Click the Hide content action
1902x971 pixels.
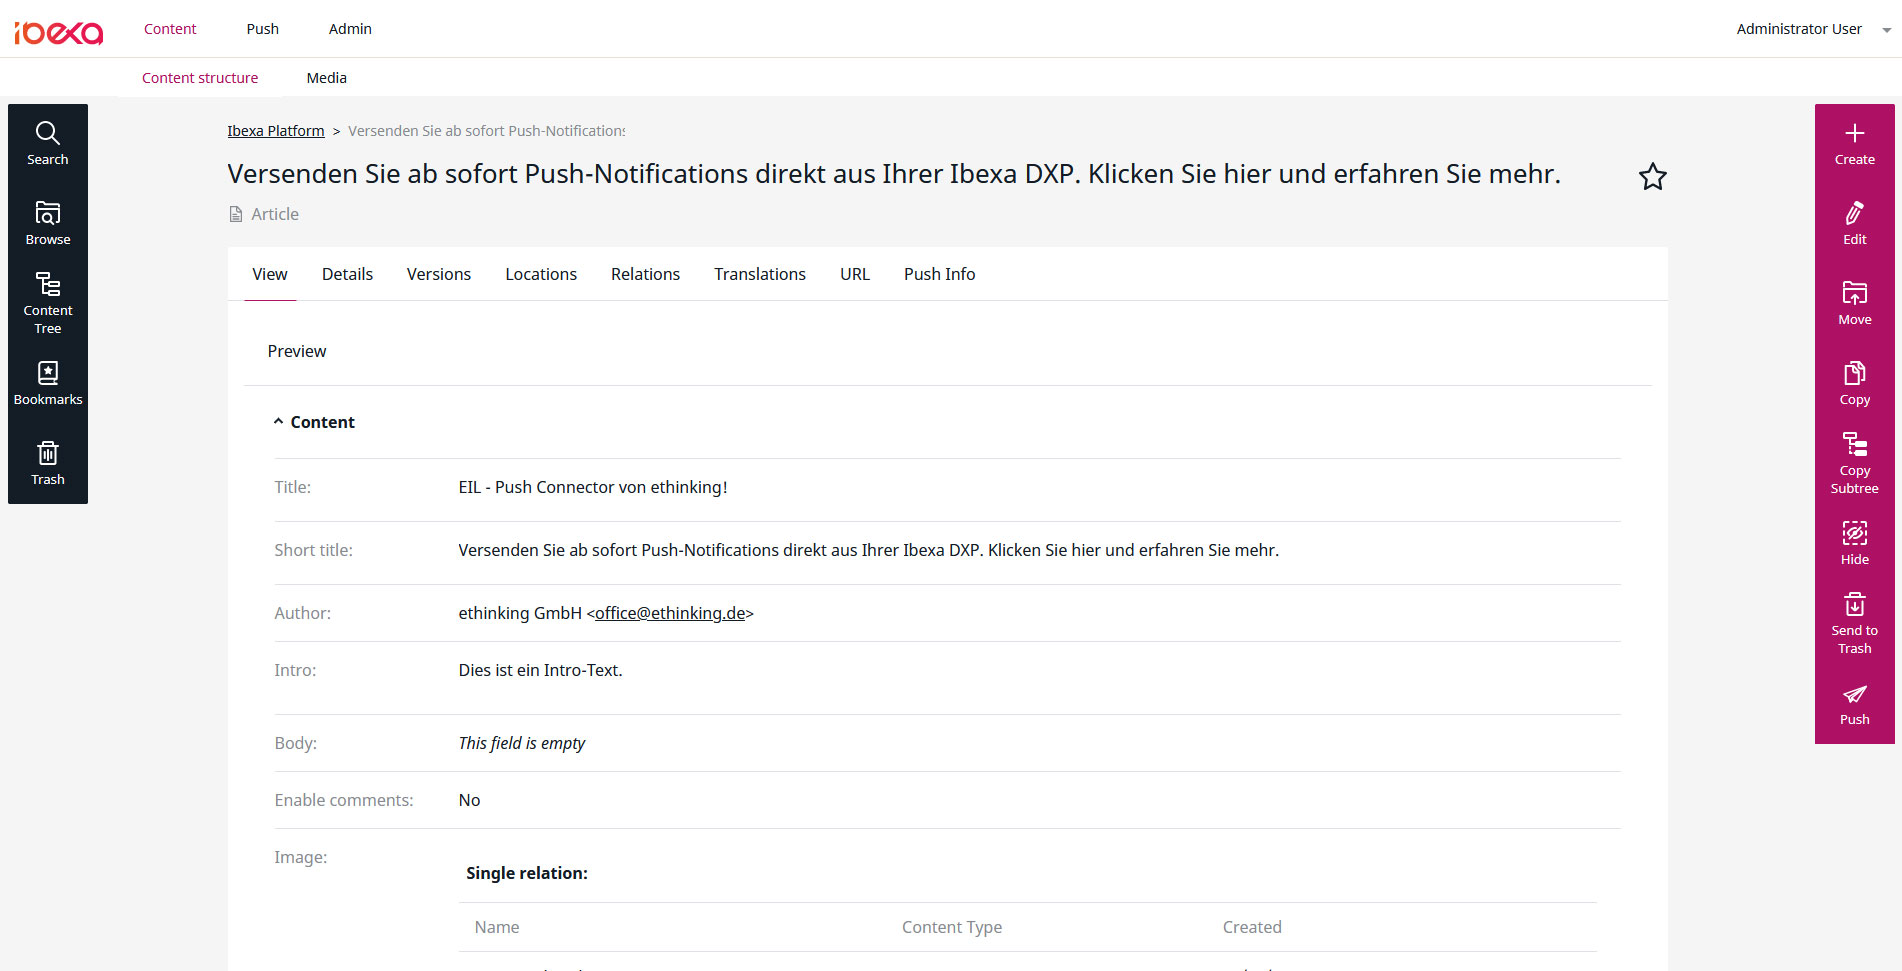[x=1854, y=544]
